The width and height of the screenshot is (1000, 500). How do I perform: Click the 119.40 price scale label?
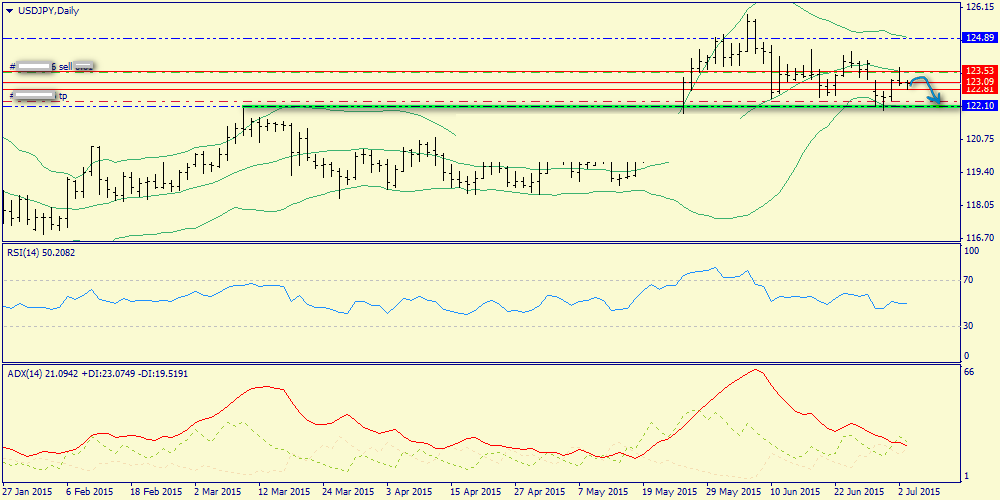(977, 172)
